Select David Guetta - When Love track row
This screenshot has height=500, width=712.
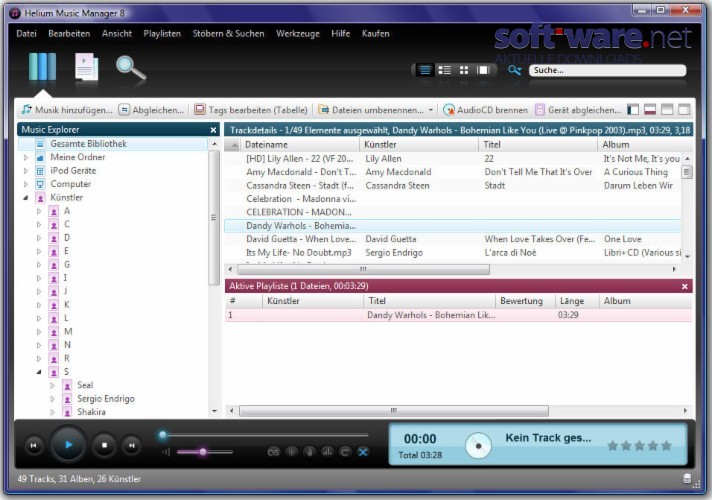pos(453,239)
